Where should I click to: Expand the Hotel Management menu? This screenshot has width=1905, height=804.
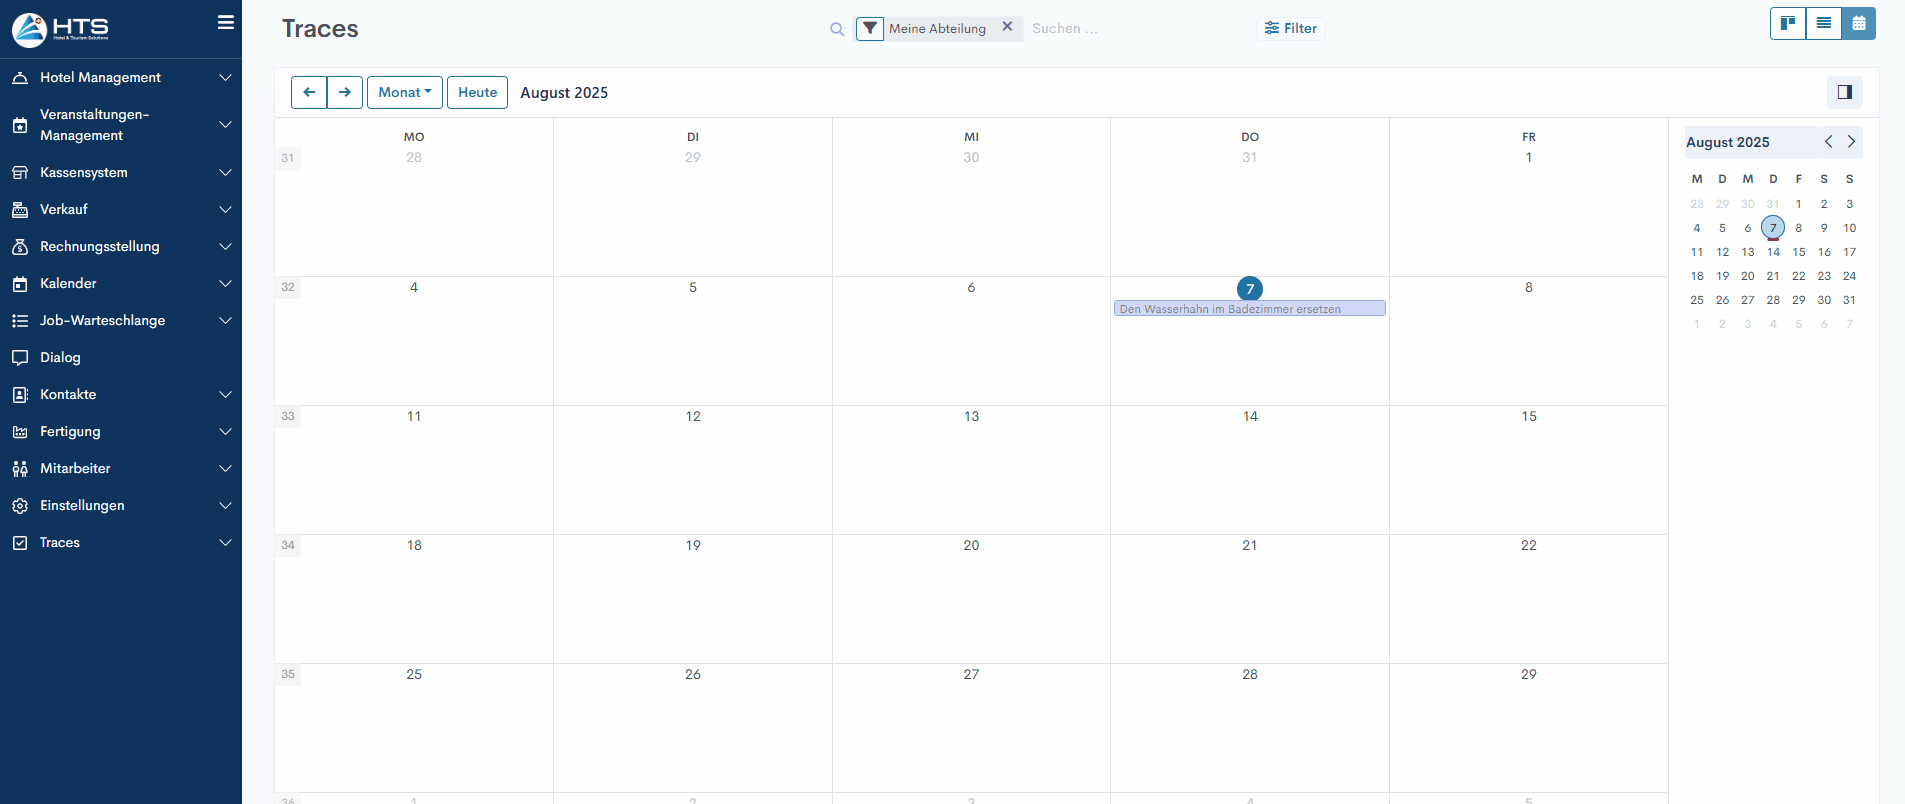point(120,77)
